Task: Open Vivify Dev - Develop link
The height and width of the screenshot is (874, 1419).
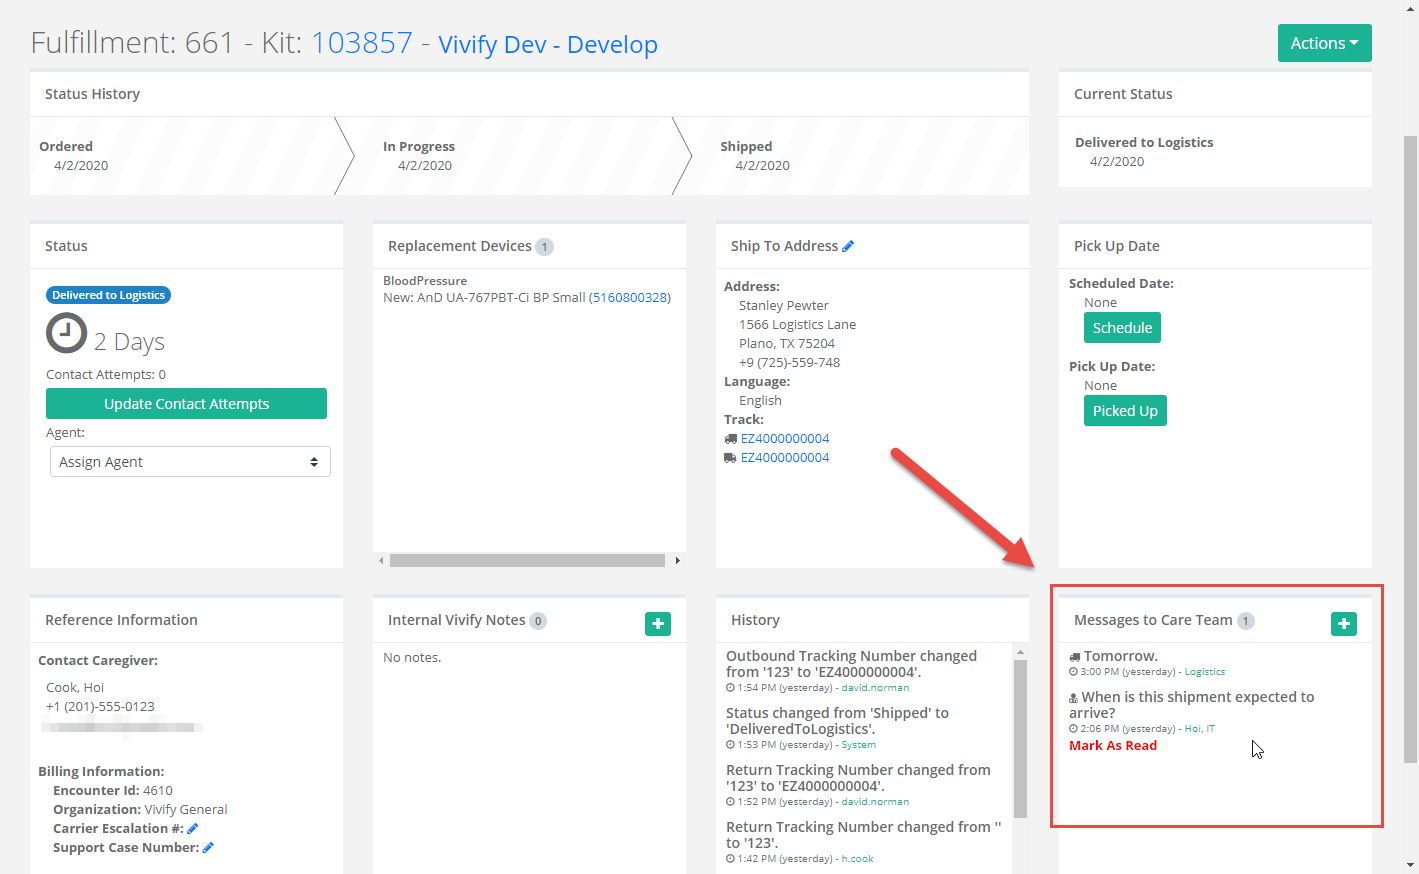Action: [548, 45]
